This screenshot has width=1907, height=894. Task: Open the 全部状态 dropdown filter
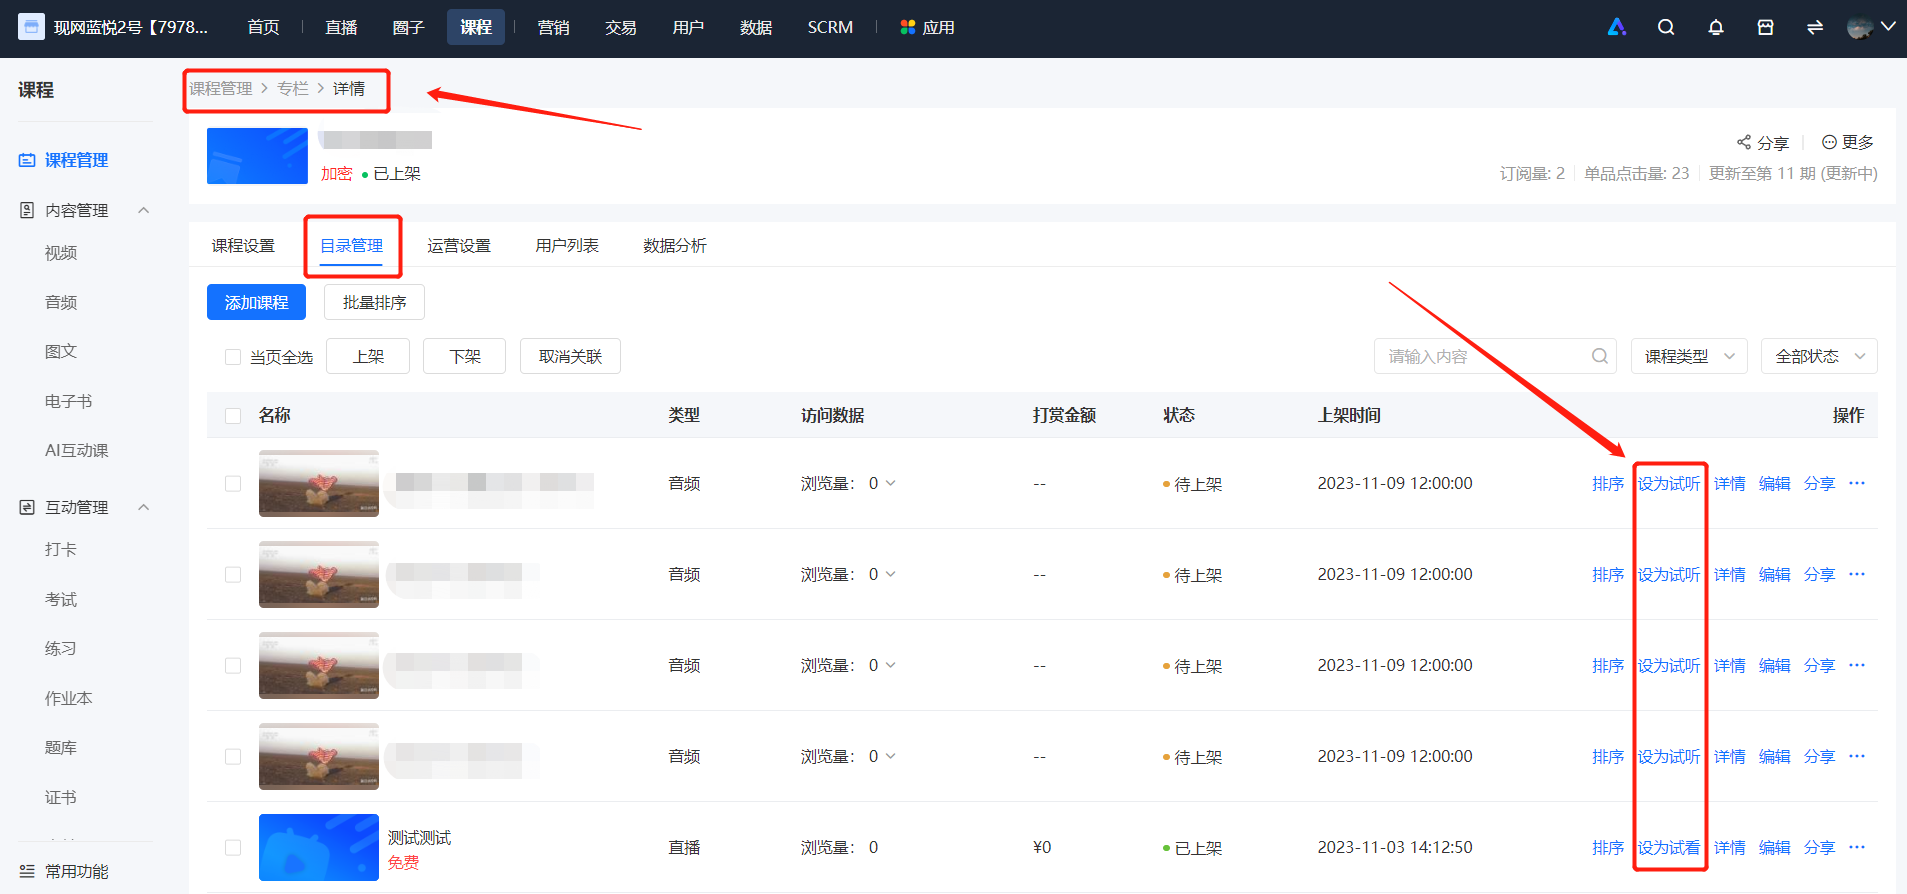click(x=1819, y=356)
